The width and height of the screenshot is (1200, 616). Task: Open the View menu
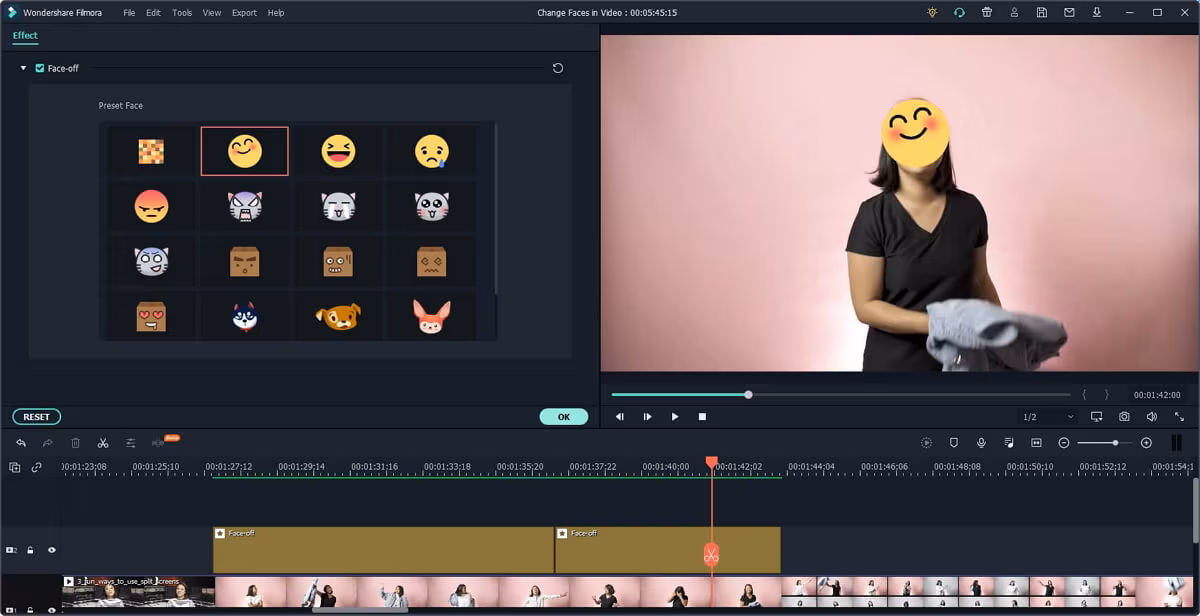pyautogui.click(x=212, y=13)
